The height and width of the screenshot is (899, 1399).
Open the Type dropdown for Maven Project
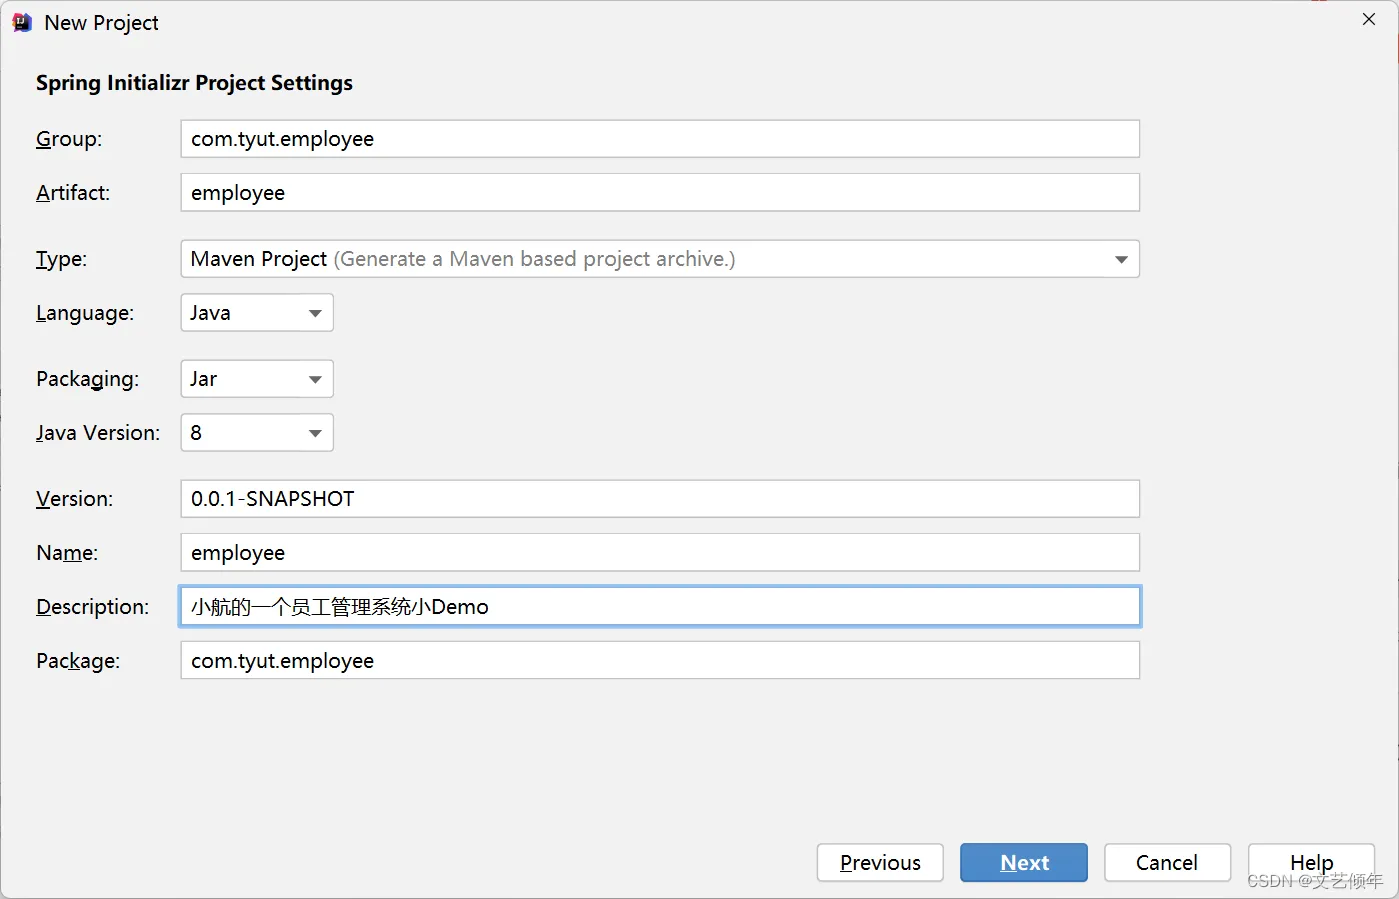pos(658,259)
